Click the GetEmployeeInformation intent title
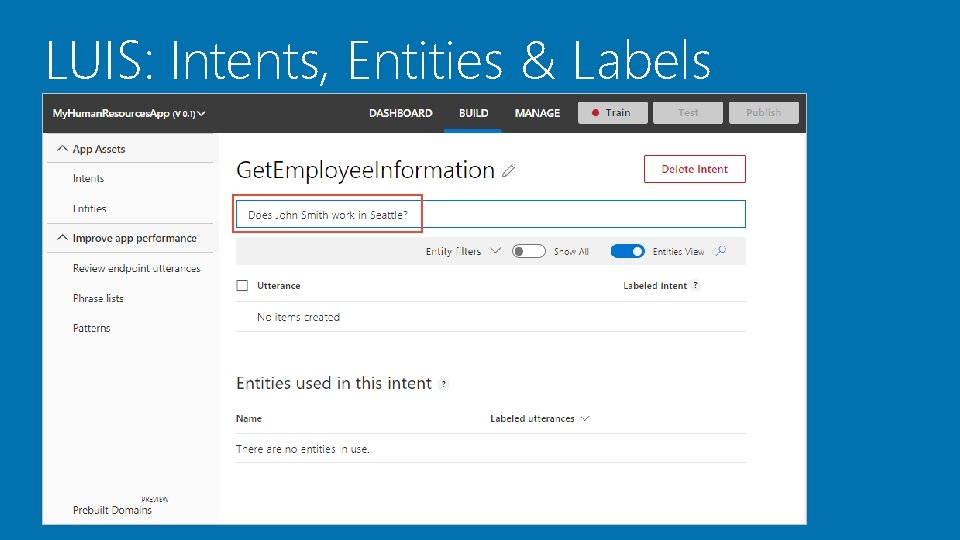Image resolution: width=960 pixels, height=540 pixels. pyautogui.click(x=365, y=170)
